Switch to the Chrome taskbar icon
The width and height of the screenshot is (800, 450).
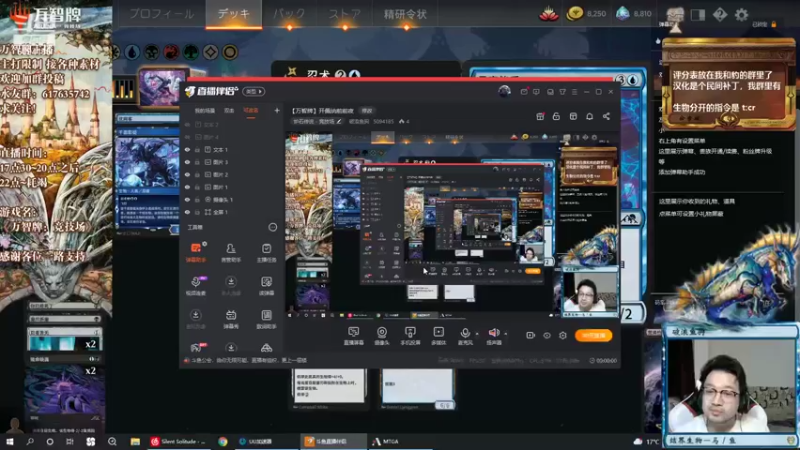[x=222, y=441]
